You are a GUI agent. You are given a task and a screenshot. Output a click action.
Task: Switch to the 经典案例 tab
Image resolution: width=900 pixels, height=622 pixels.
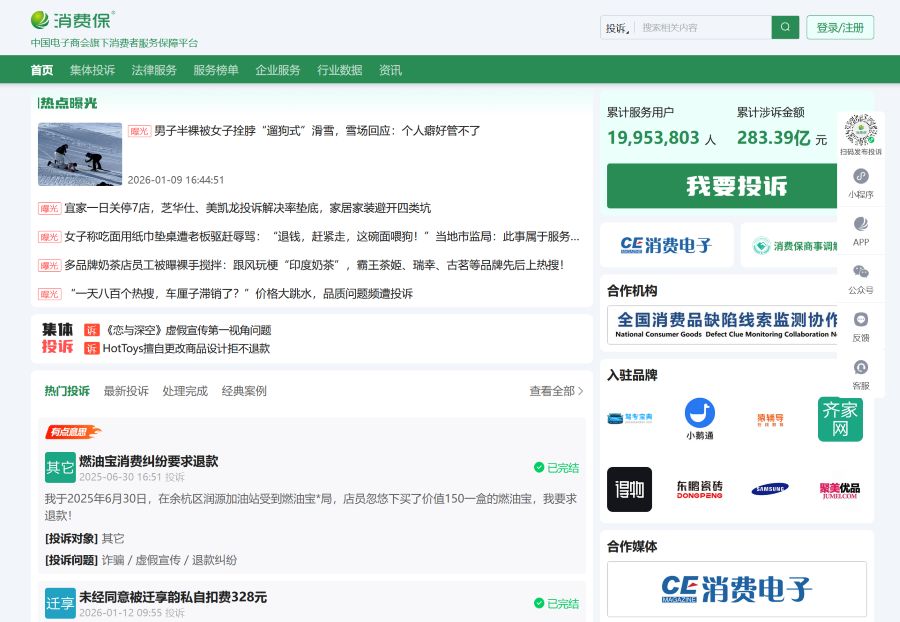[243, 392]
